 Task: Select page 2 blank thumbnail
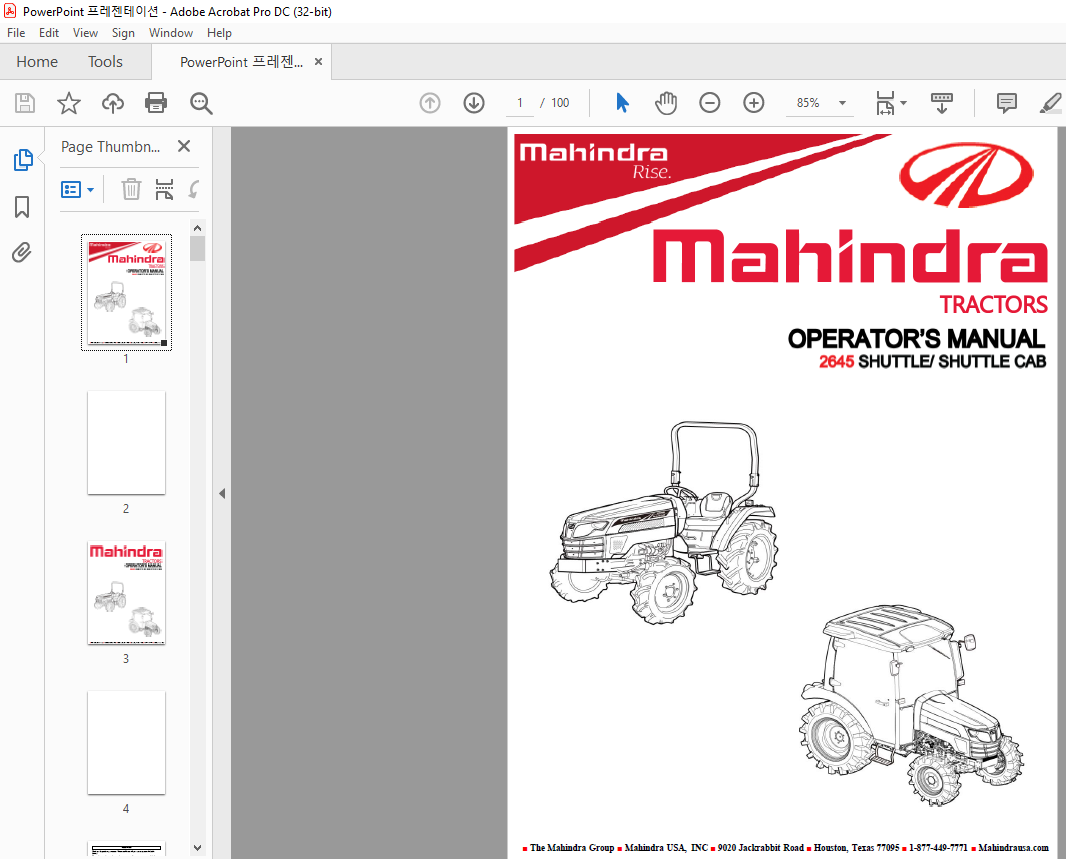tap(126, 442)
